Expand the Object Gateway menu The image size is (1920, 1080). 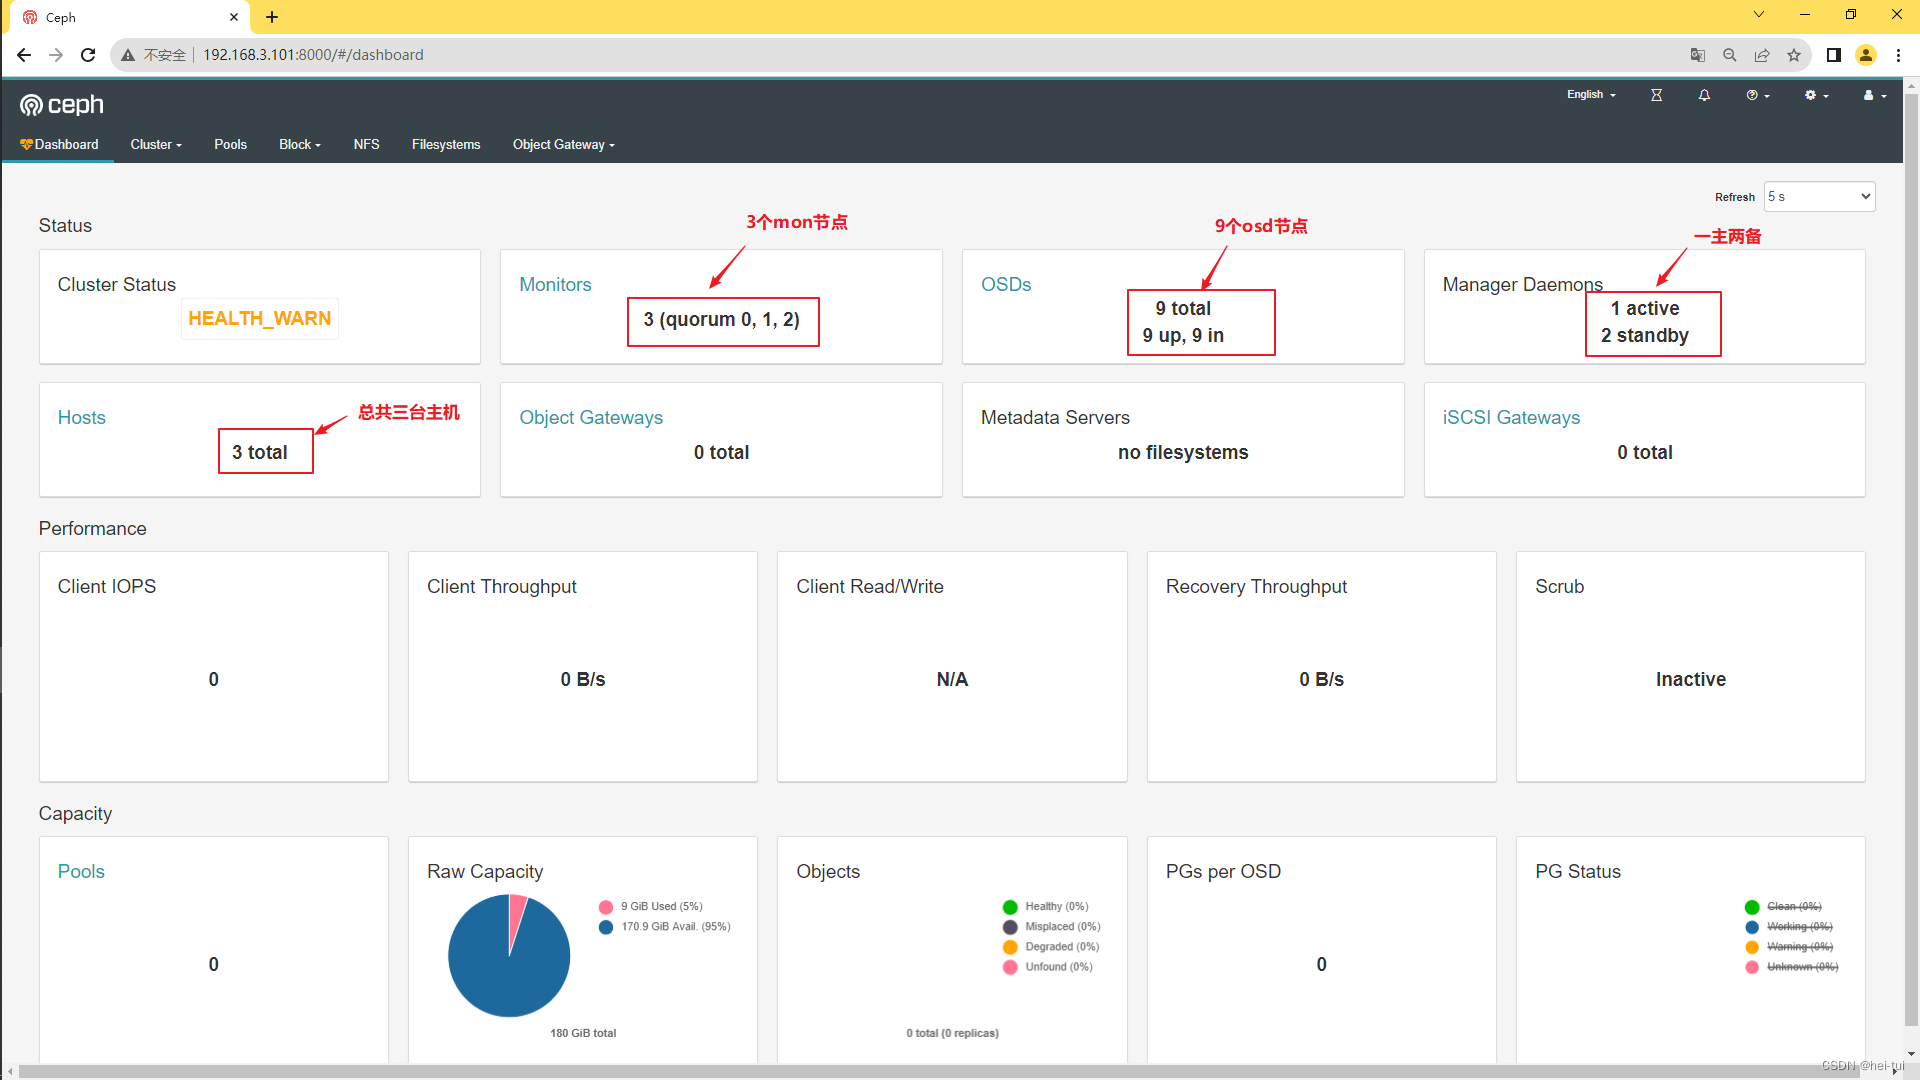563,145
